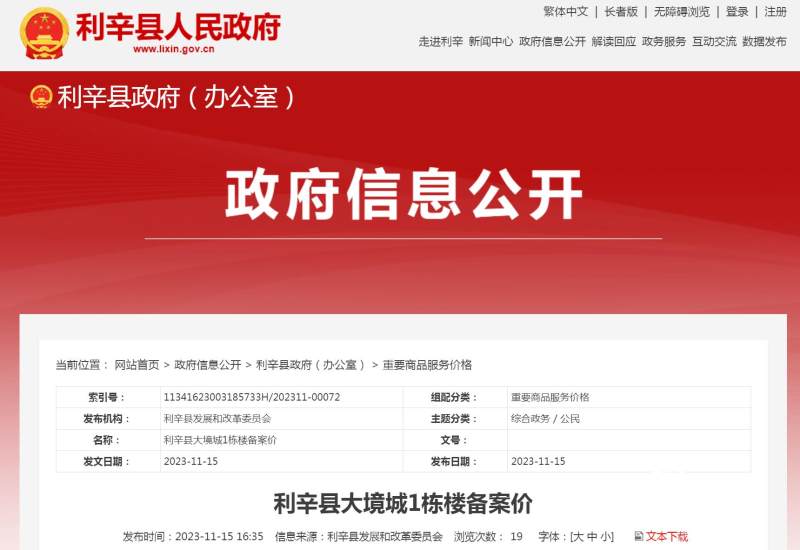Image resolution: width=800 pixels, height=550 pixels.
Task: Click the 登录 login link
Action: point(737,12)
